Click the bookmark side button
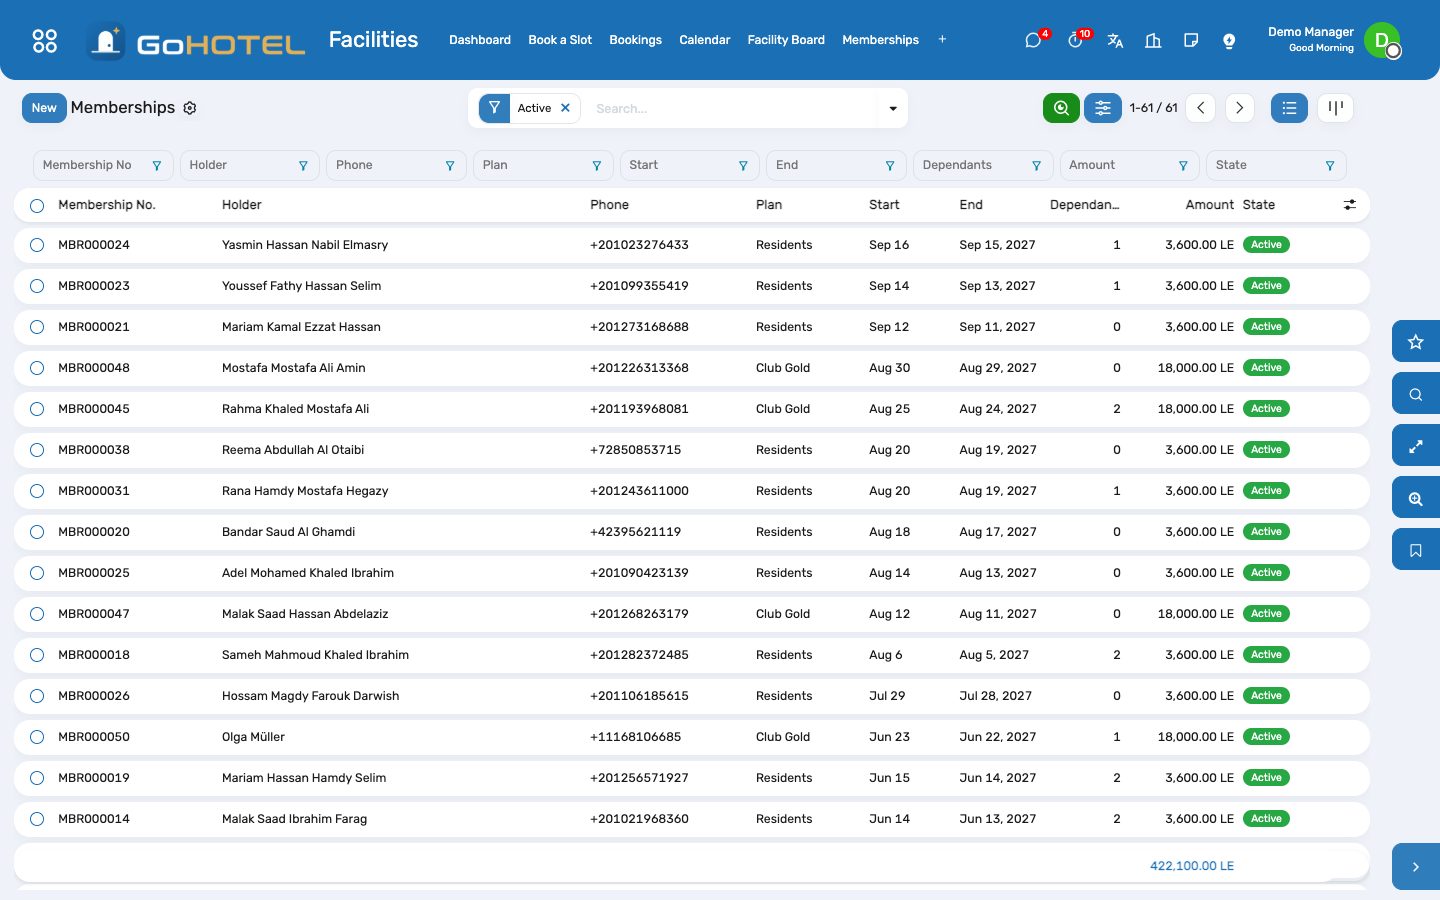1440x900 pixels. [x=1416, y=550]
